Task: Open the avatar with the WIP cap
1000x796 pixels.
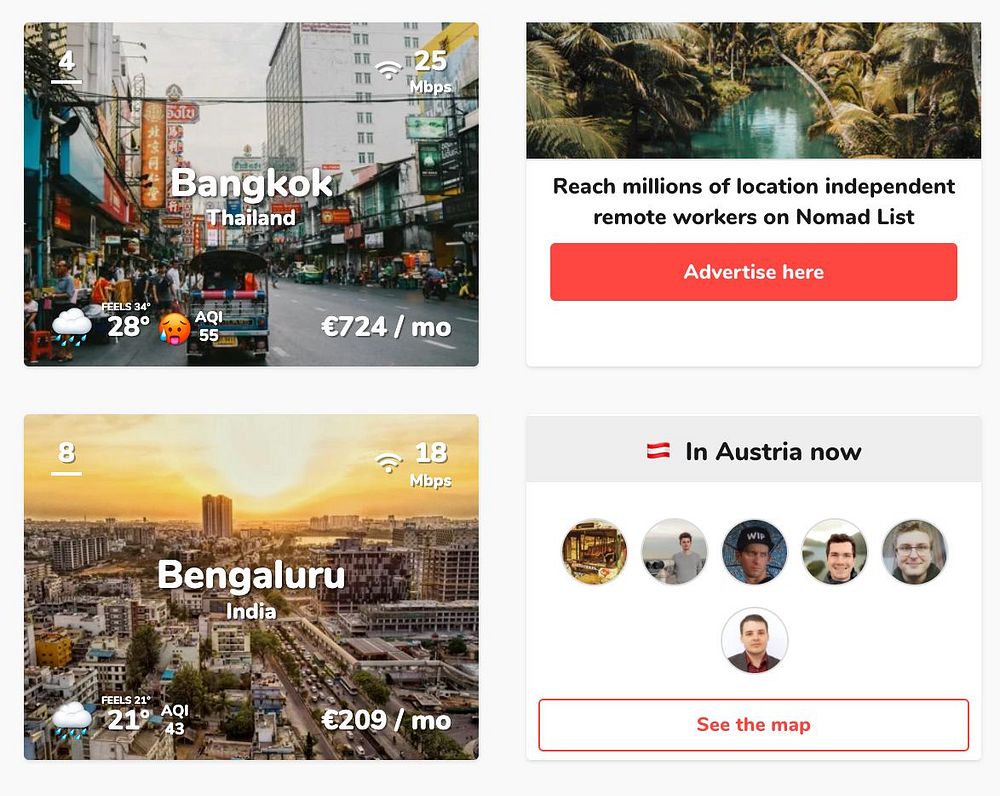Action: point(754,552)
